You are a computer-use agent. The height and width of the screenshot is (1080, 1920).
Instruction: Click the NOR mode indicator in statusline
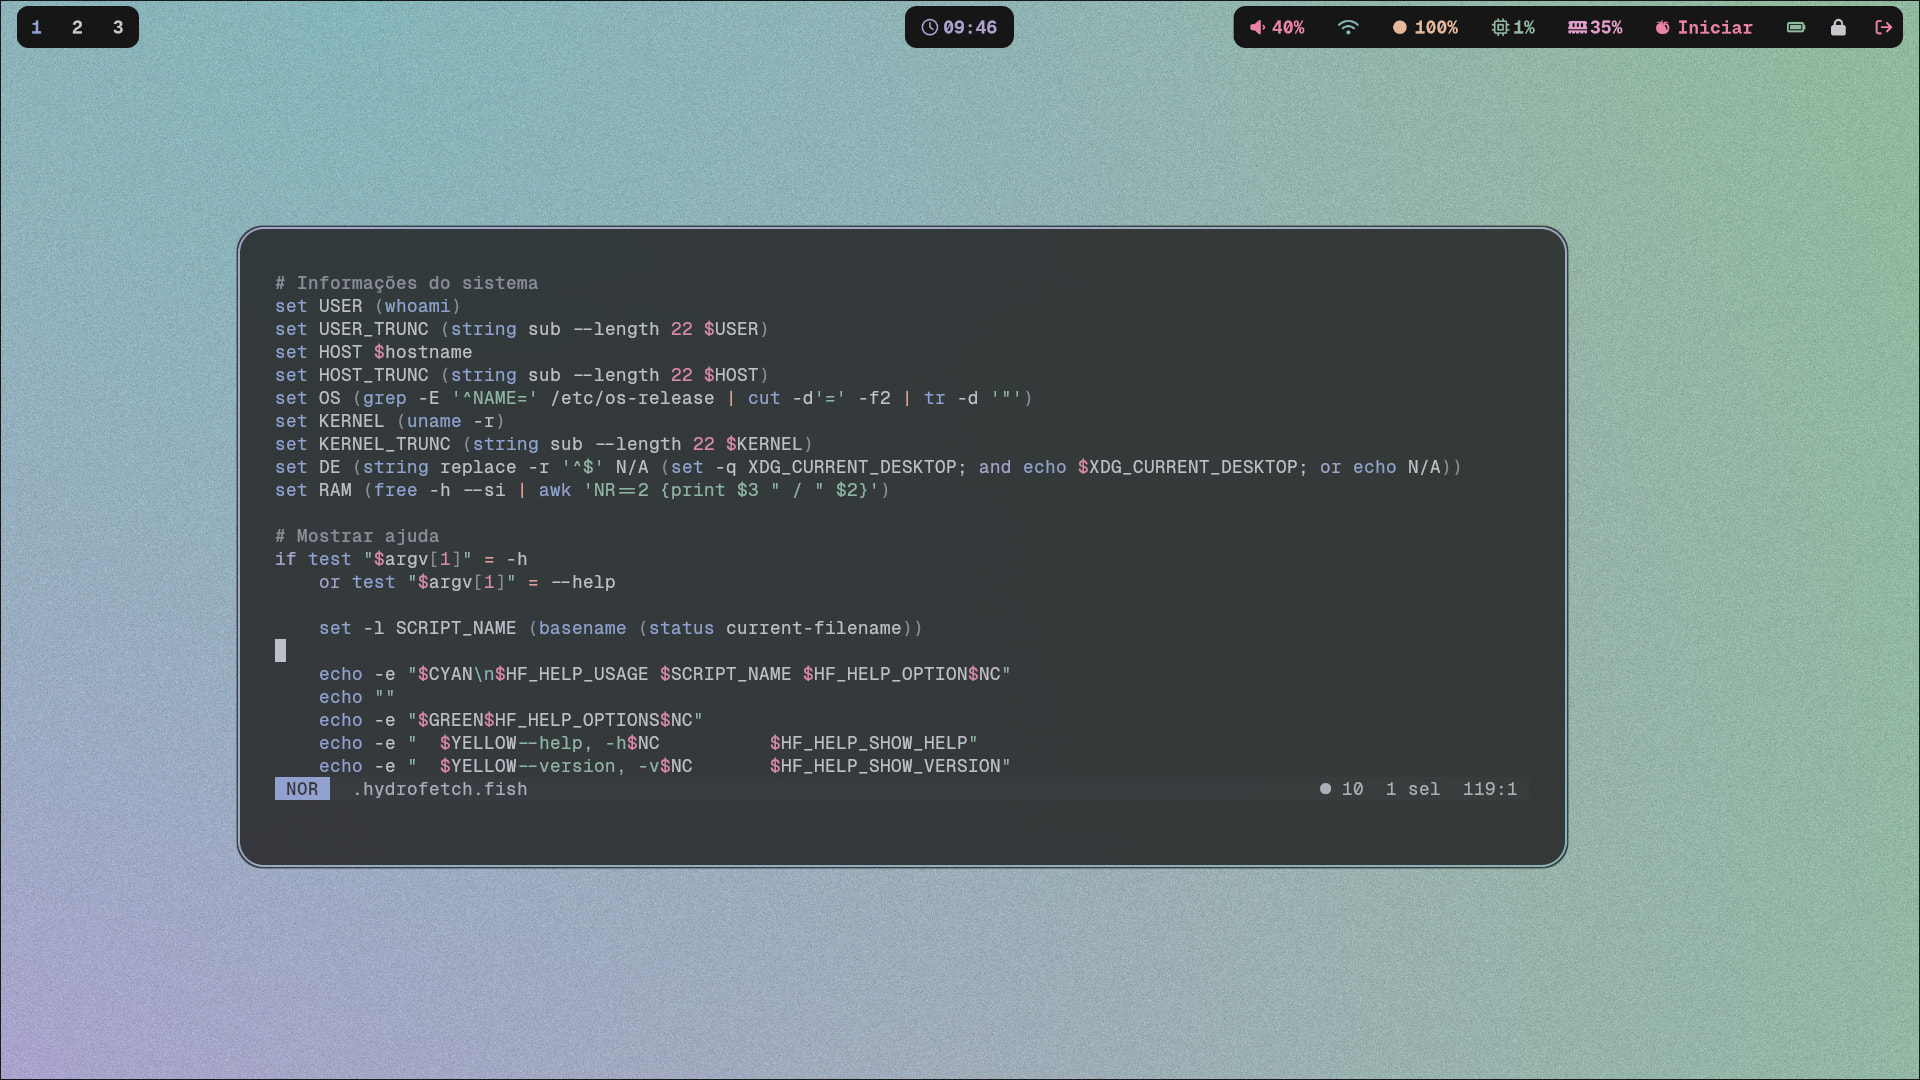tap(302, 789)
